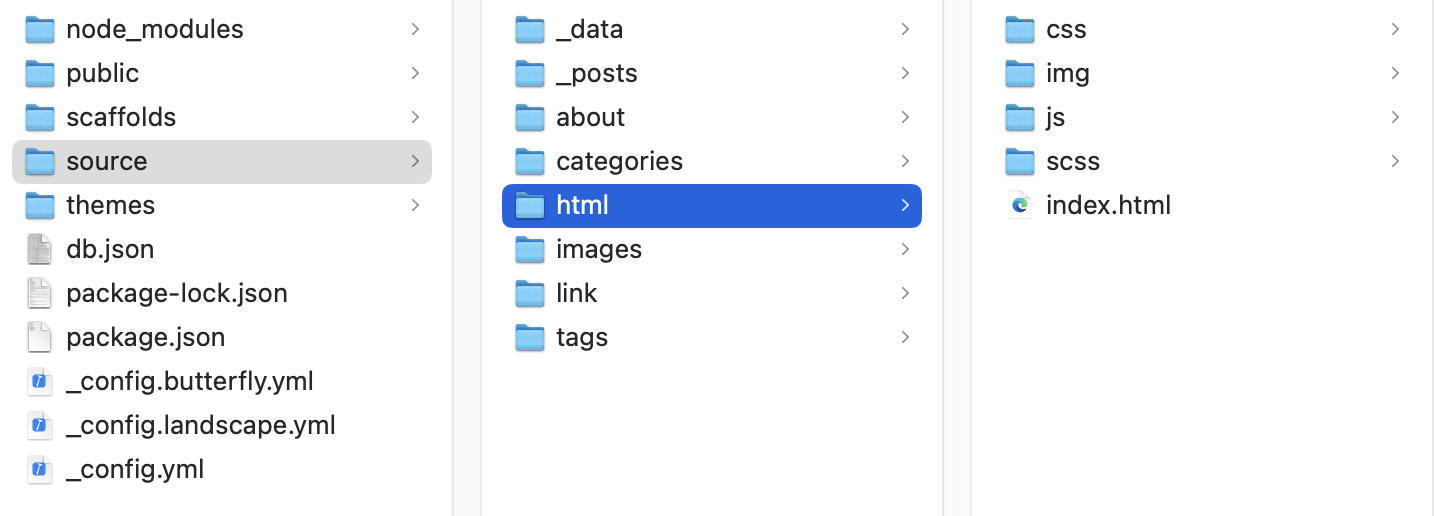Expand the categories folder chevron
Screen dimensions: 1434x516
[x=905, y=161]
